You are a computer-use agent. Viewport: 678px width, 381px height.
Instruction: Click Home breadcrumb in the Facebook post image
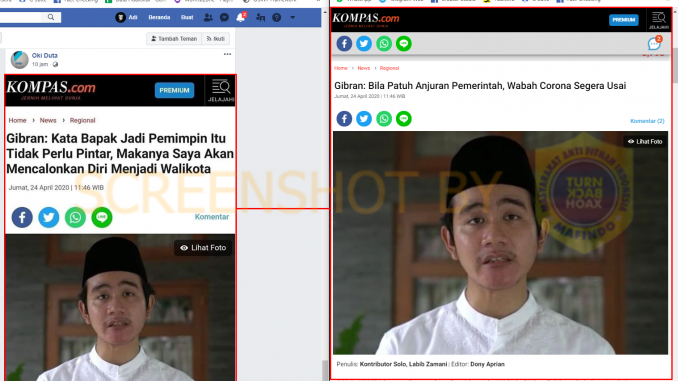click(17, 120)
